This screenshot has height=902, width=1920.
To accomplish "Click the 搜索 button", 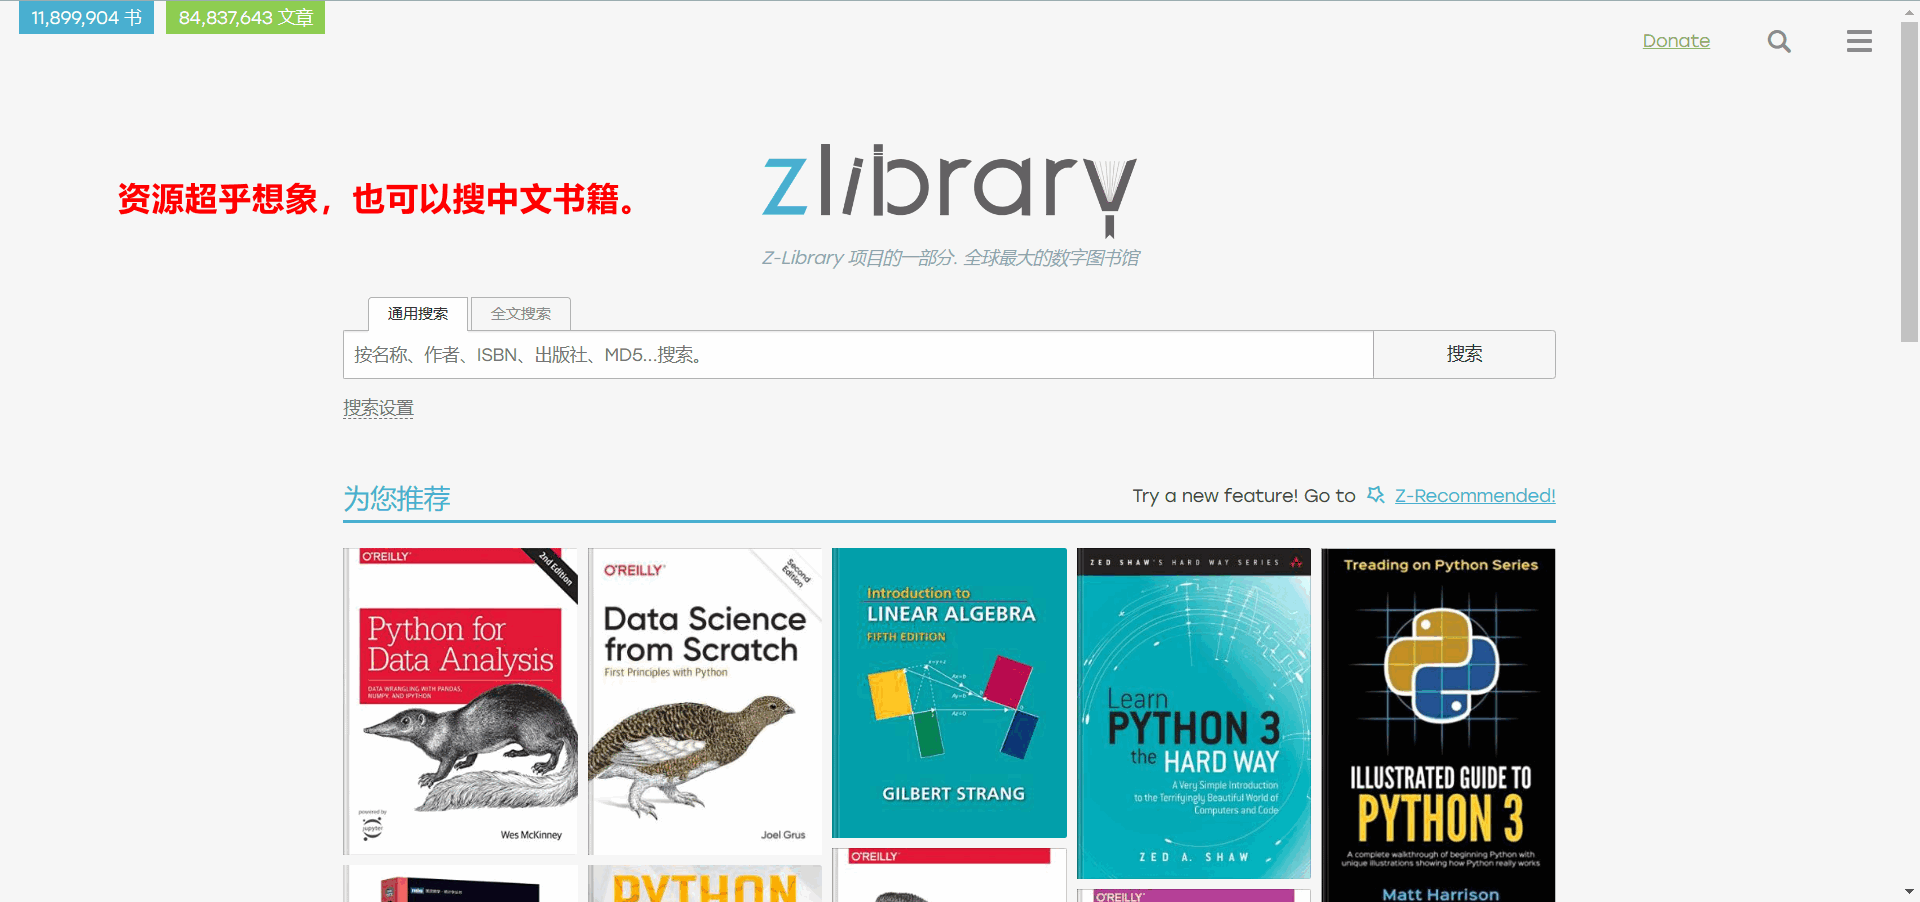I will click(1464, 355).
